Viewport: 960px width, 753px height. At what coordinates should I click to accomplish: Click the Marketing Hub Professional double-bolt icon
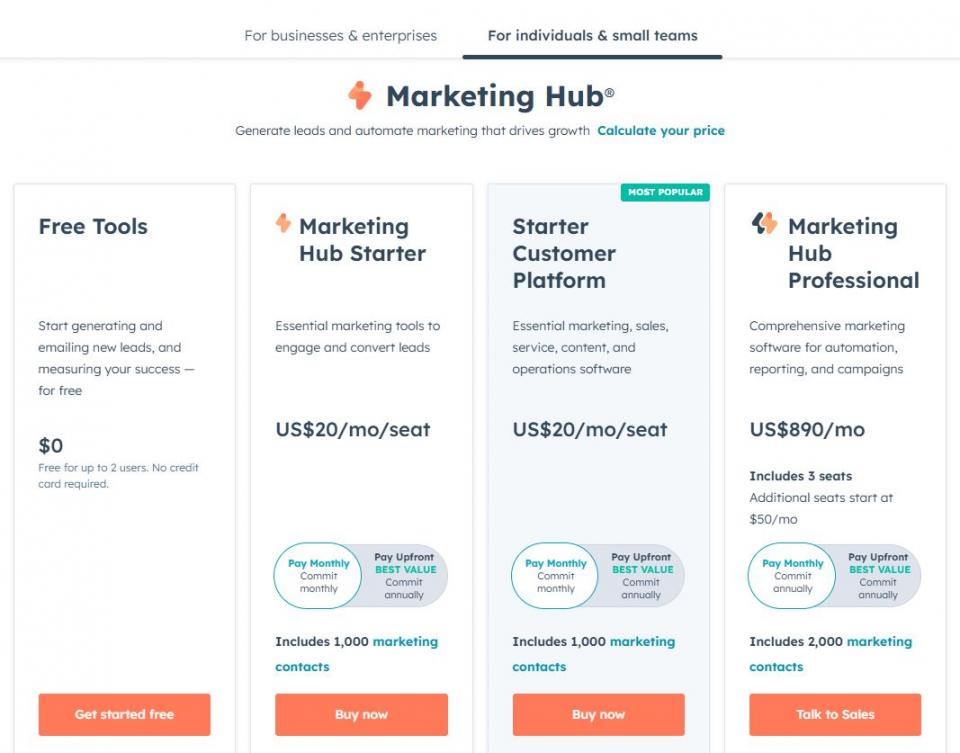coord(764,223)
